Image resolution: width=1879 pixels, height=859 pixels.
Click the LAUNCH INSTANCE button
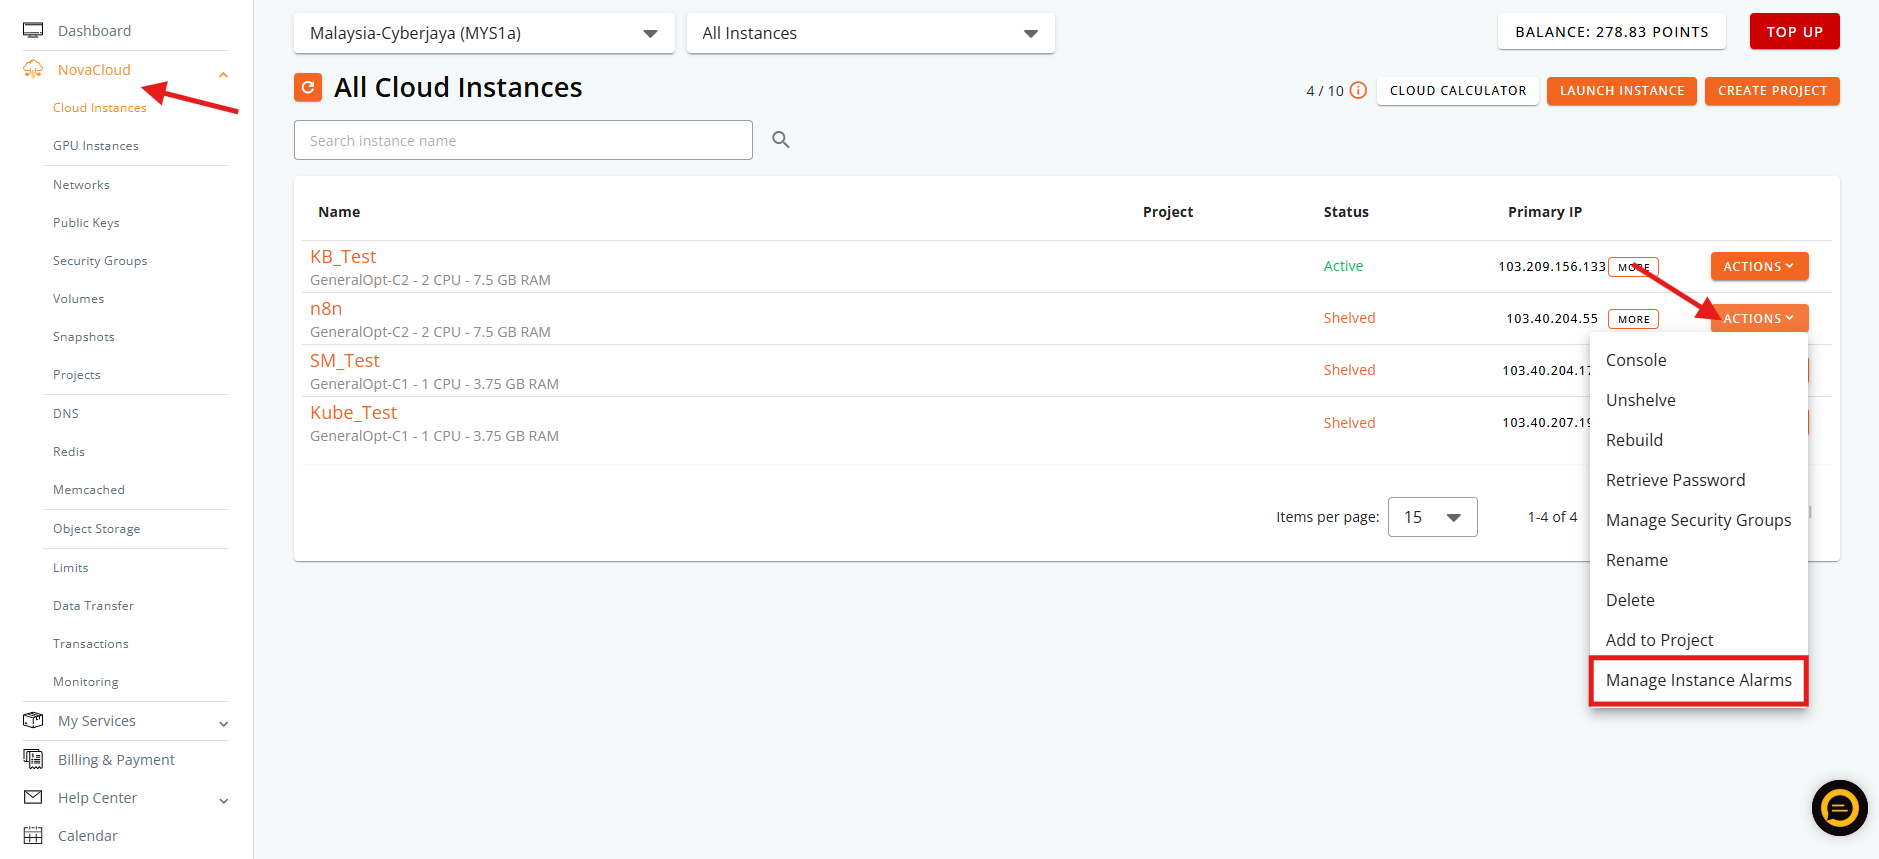tap(1621, 90)
